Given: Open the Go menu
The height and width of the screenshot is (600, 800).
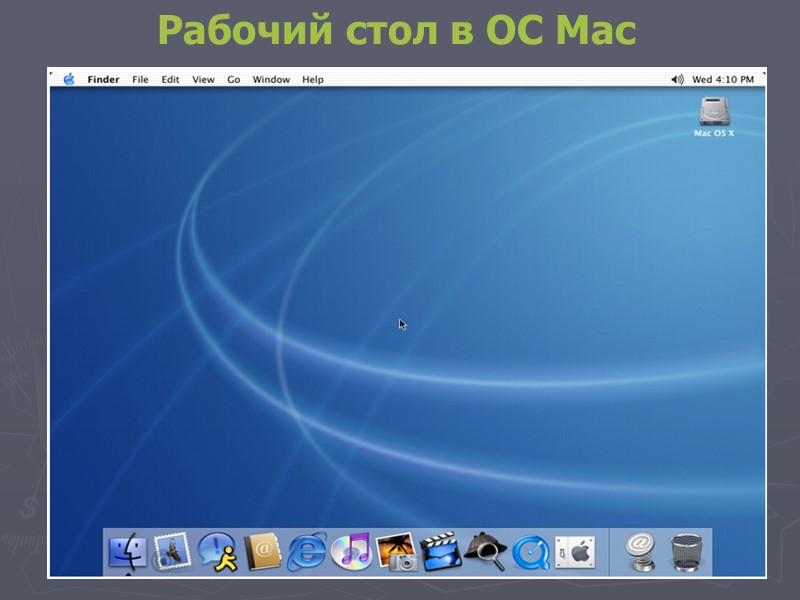Looking at the screenshot, I should 232,78.
